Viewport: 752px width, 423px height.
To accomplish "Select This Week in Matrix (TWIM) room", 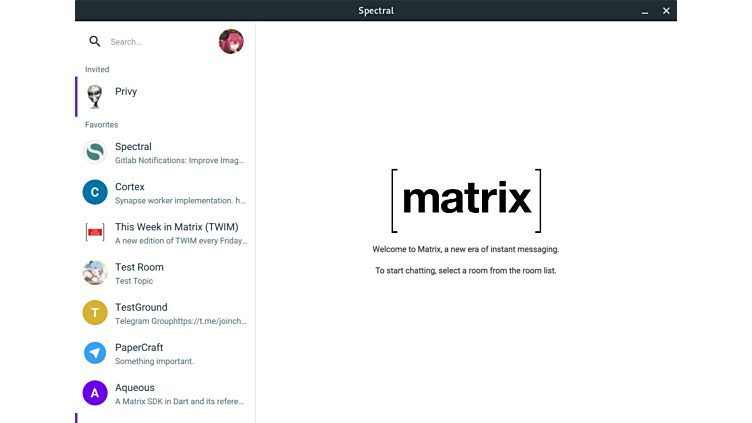I will [176, 227].
